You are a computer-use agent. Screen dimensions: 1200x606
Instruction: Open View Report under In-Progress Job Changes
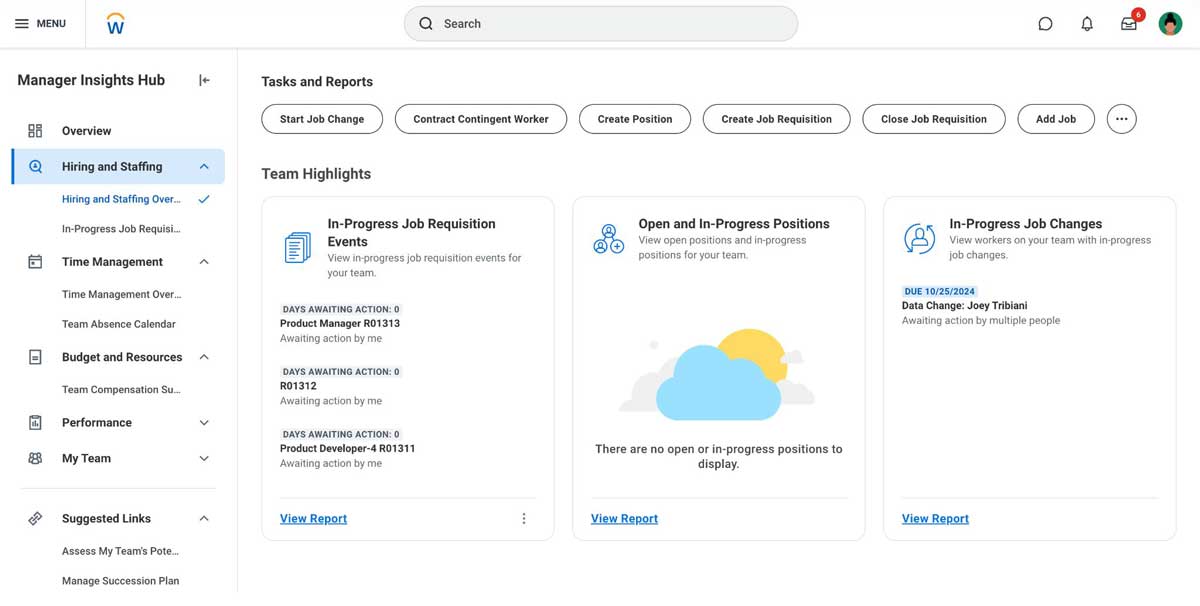[935, 518]
